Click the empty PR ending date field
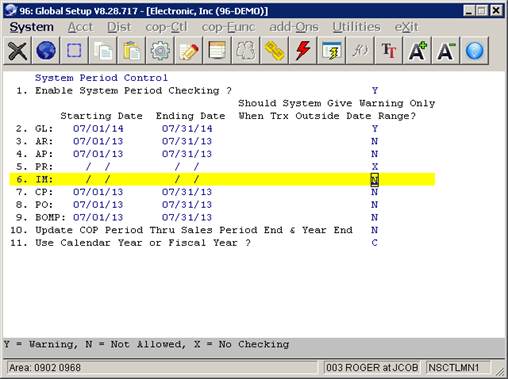Screen dimensions: 508x379 [x=187, y=166]
